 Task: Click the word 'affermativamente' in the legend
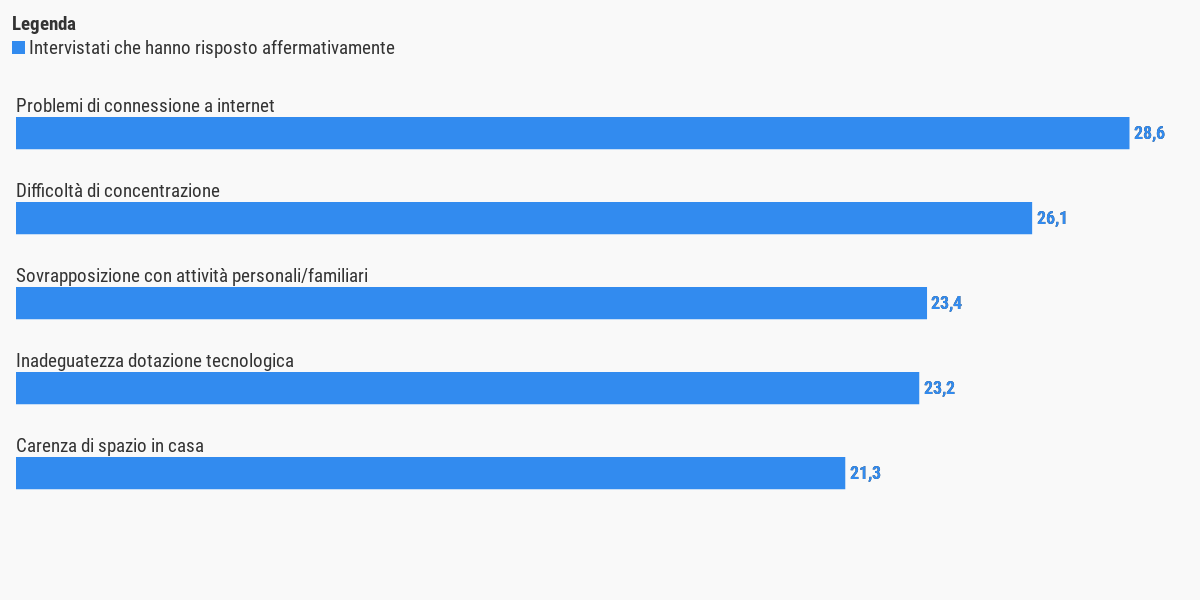tap(328, 48)
